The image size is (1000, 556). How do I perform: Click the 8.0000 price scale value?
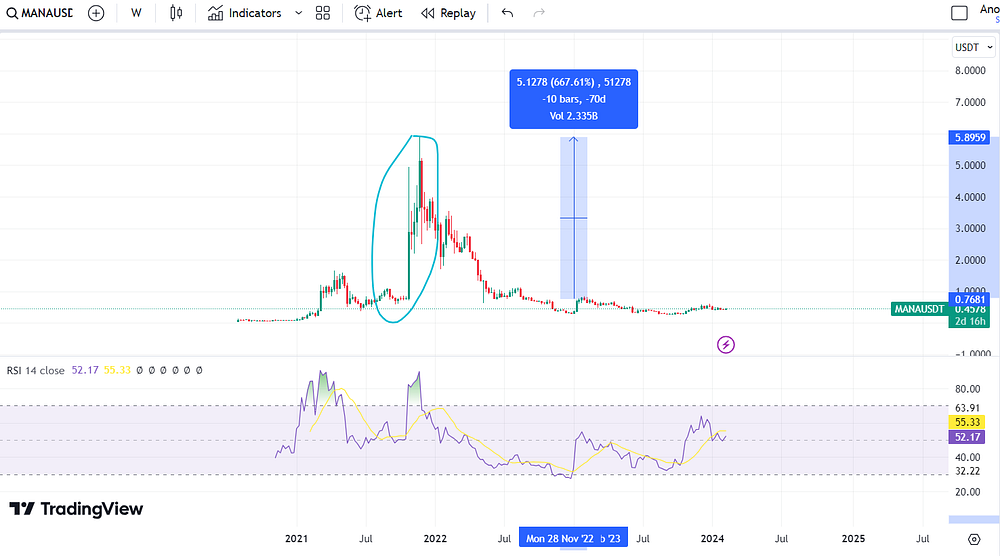970,71
